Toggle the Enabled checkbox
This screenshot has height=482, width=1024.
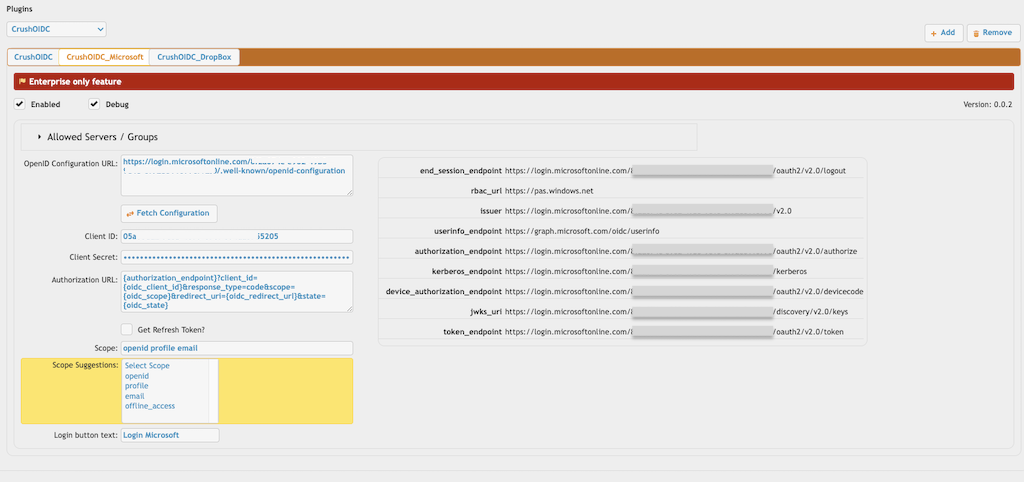click(20, 104)
